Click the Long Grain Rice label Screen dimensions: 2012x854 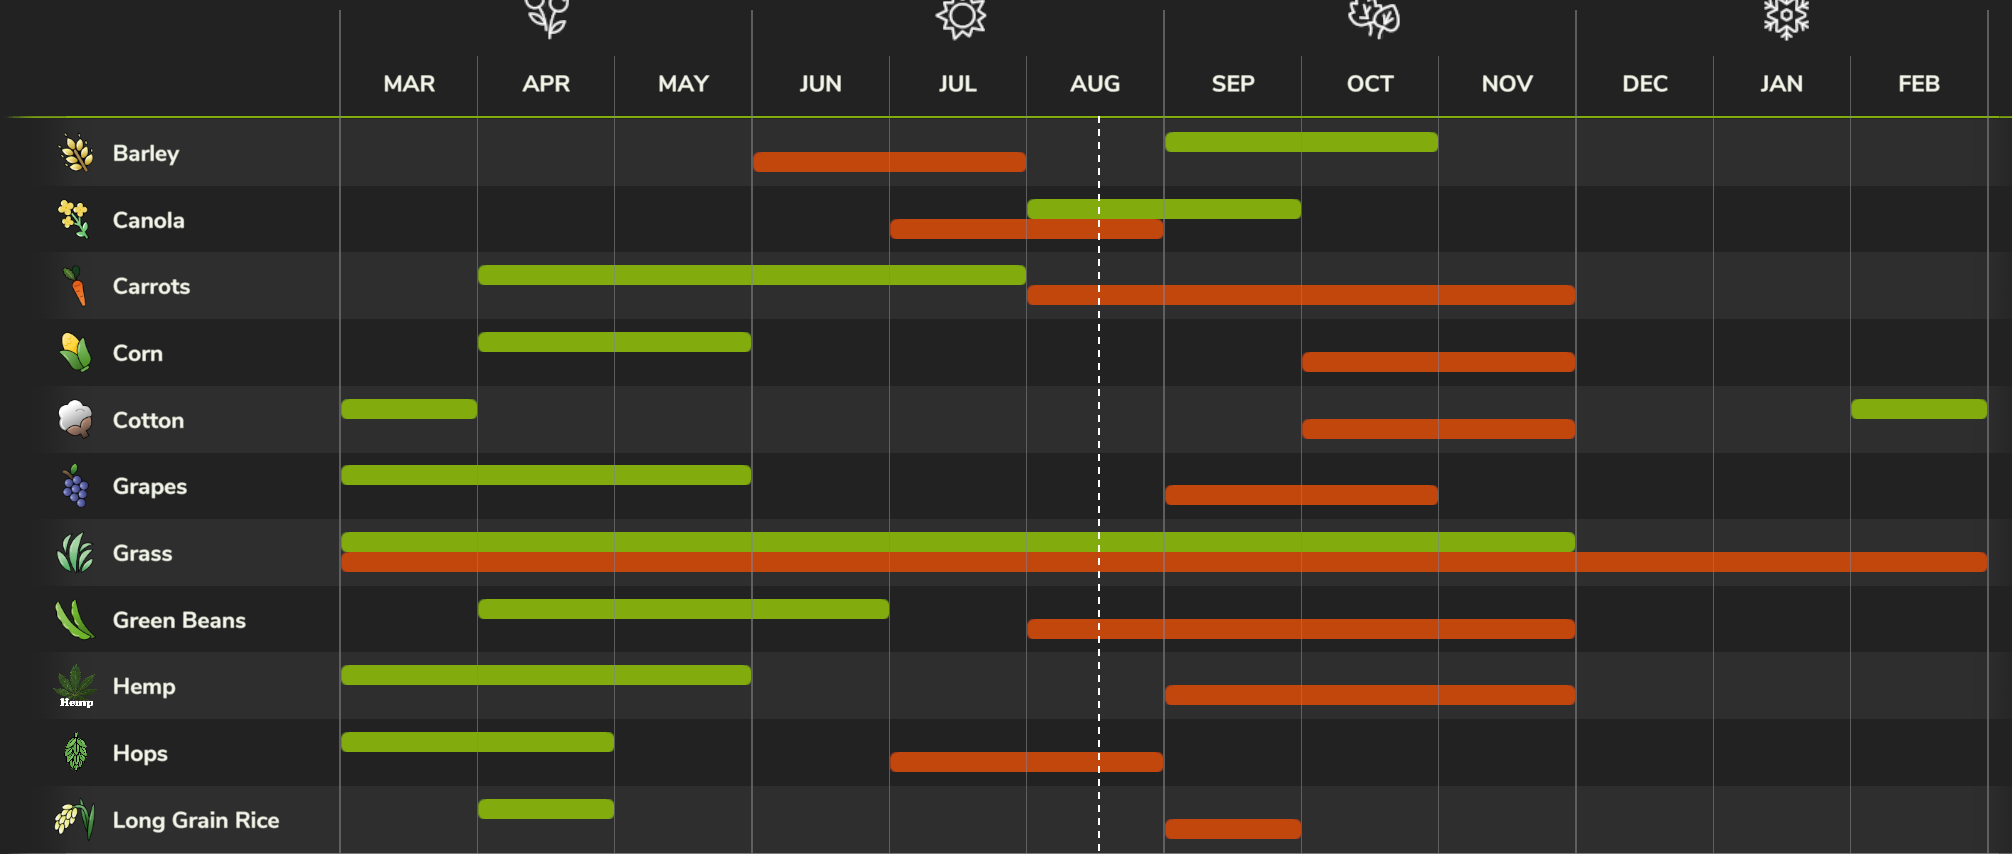(196, 820)
